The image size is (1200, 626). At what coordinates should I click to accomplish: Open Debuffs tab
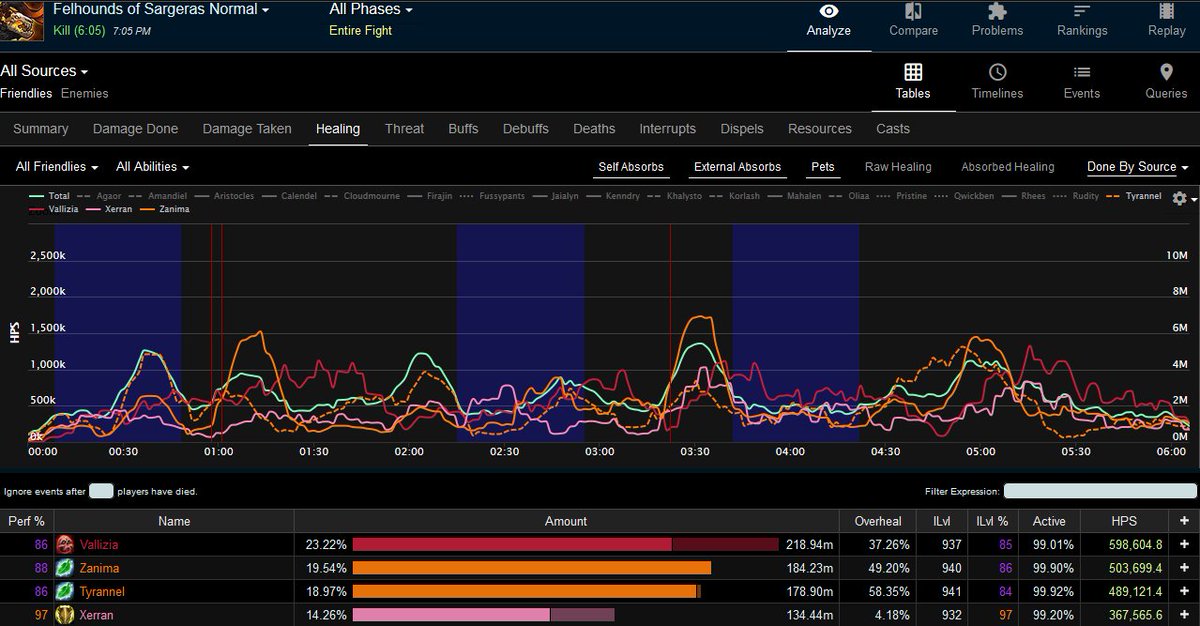(526, 128)
